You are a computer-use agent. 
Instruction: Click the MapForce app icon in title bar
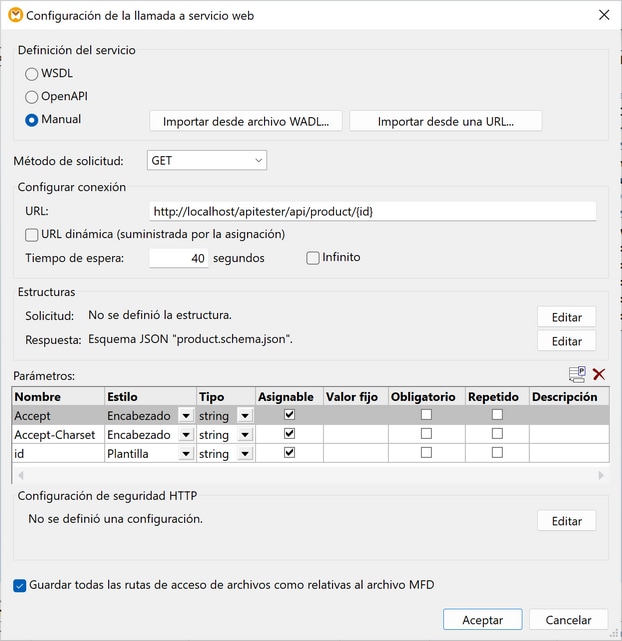pyautogui.click(x=16, y=16)
